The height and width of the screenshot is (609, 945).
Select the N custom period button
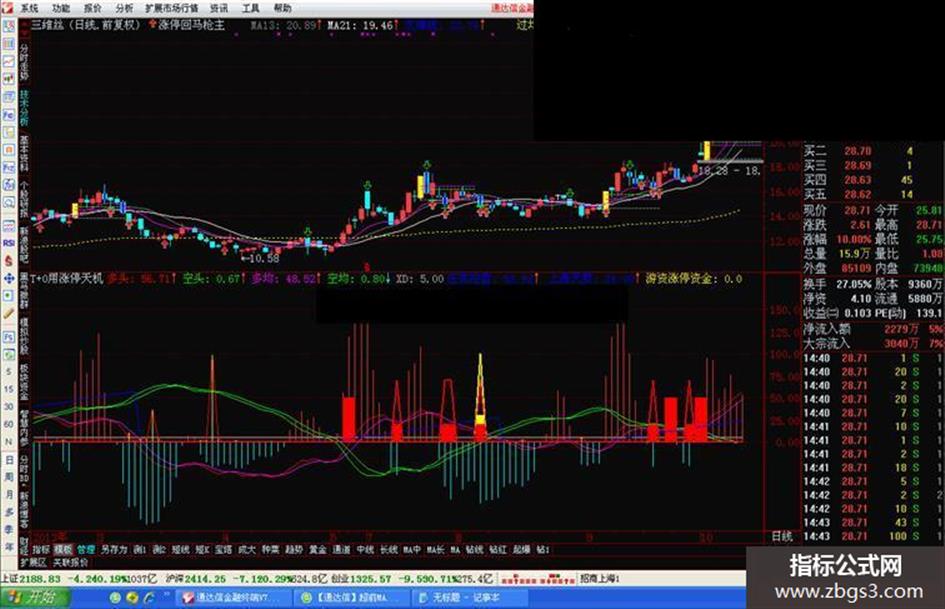point(8,441)
